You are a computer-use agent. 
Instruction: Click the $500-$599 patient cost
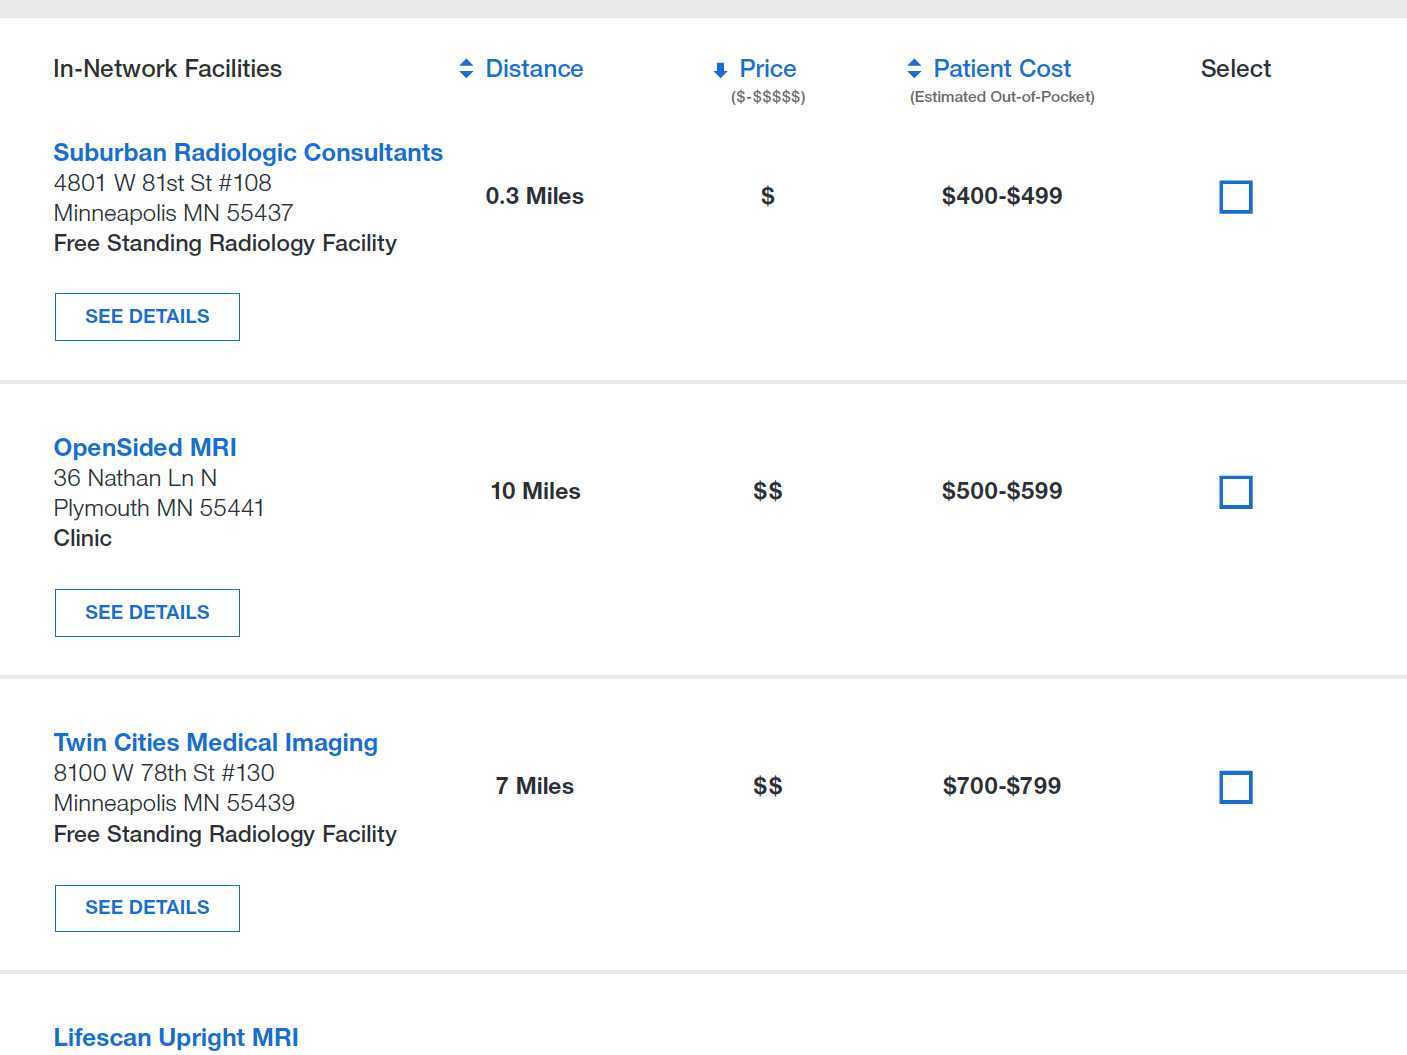(1002, 491)
